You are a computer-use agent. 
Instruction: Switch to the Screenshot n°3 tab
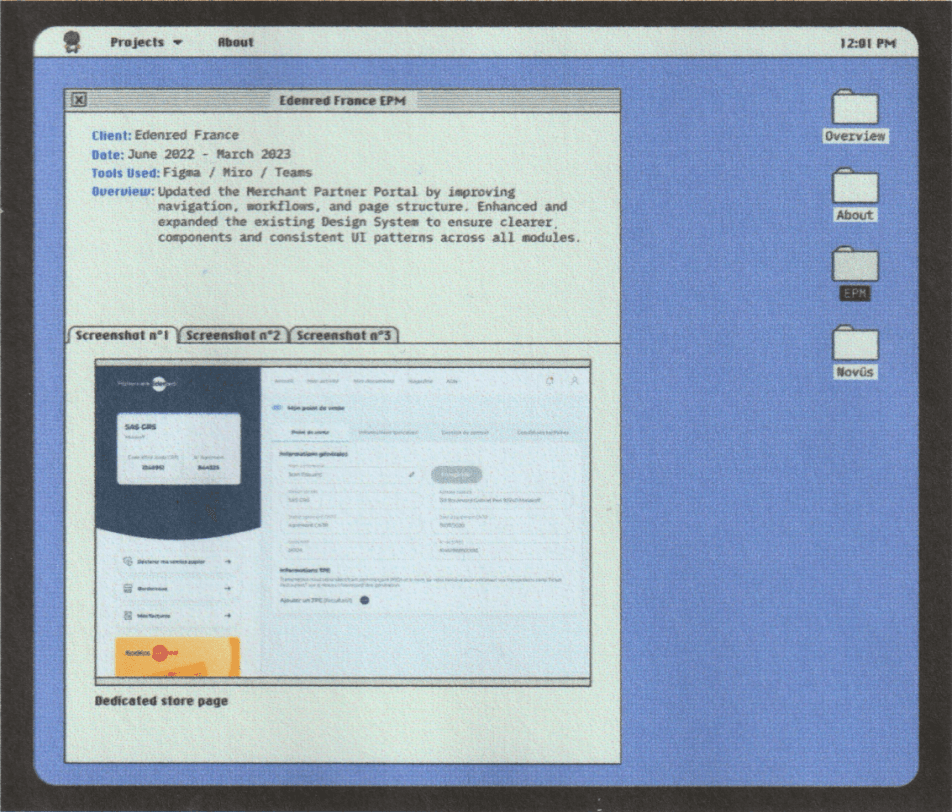[x=344, y=335]
